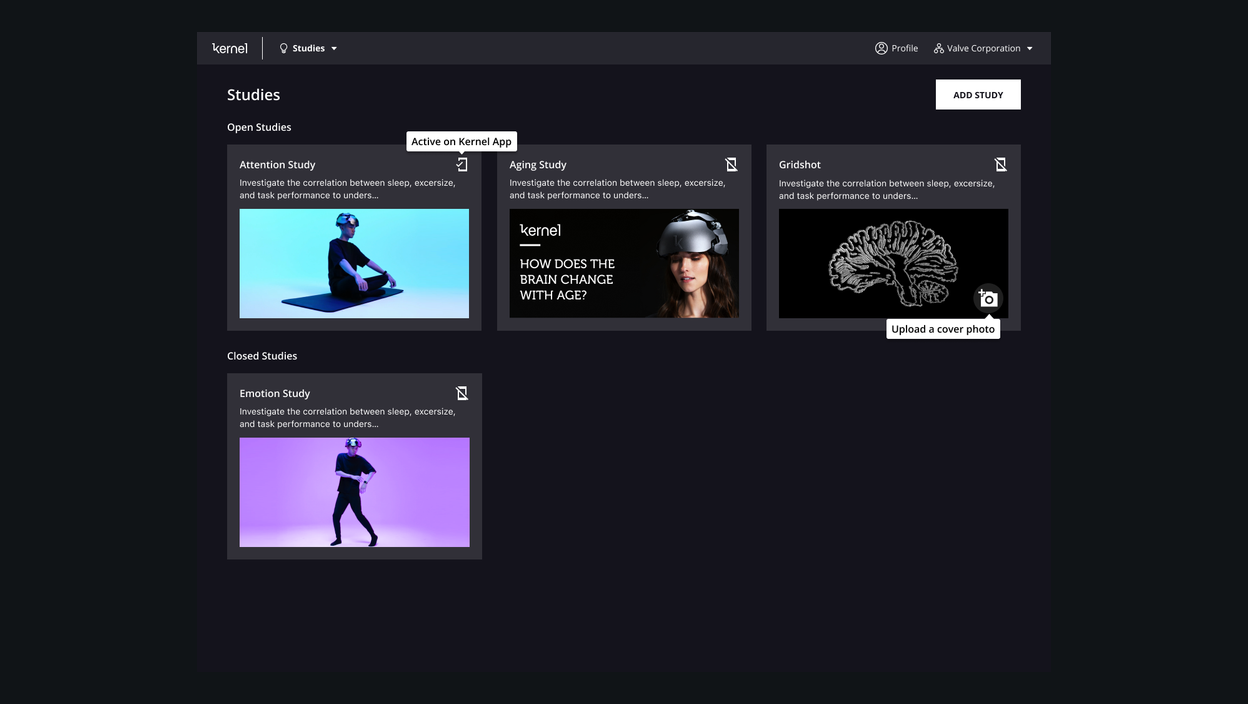
Task: Open the Attention Study title
Action: (277, 165)
